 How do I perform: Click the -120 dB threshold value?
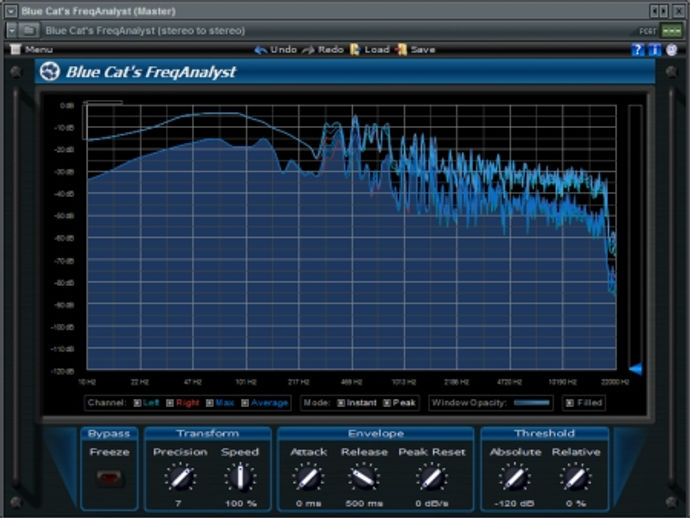click(x=514, y=503)
